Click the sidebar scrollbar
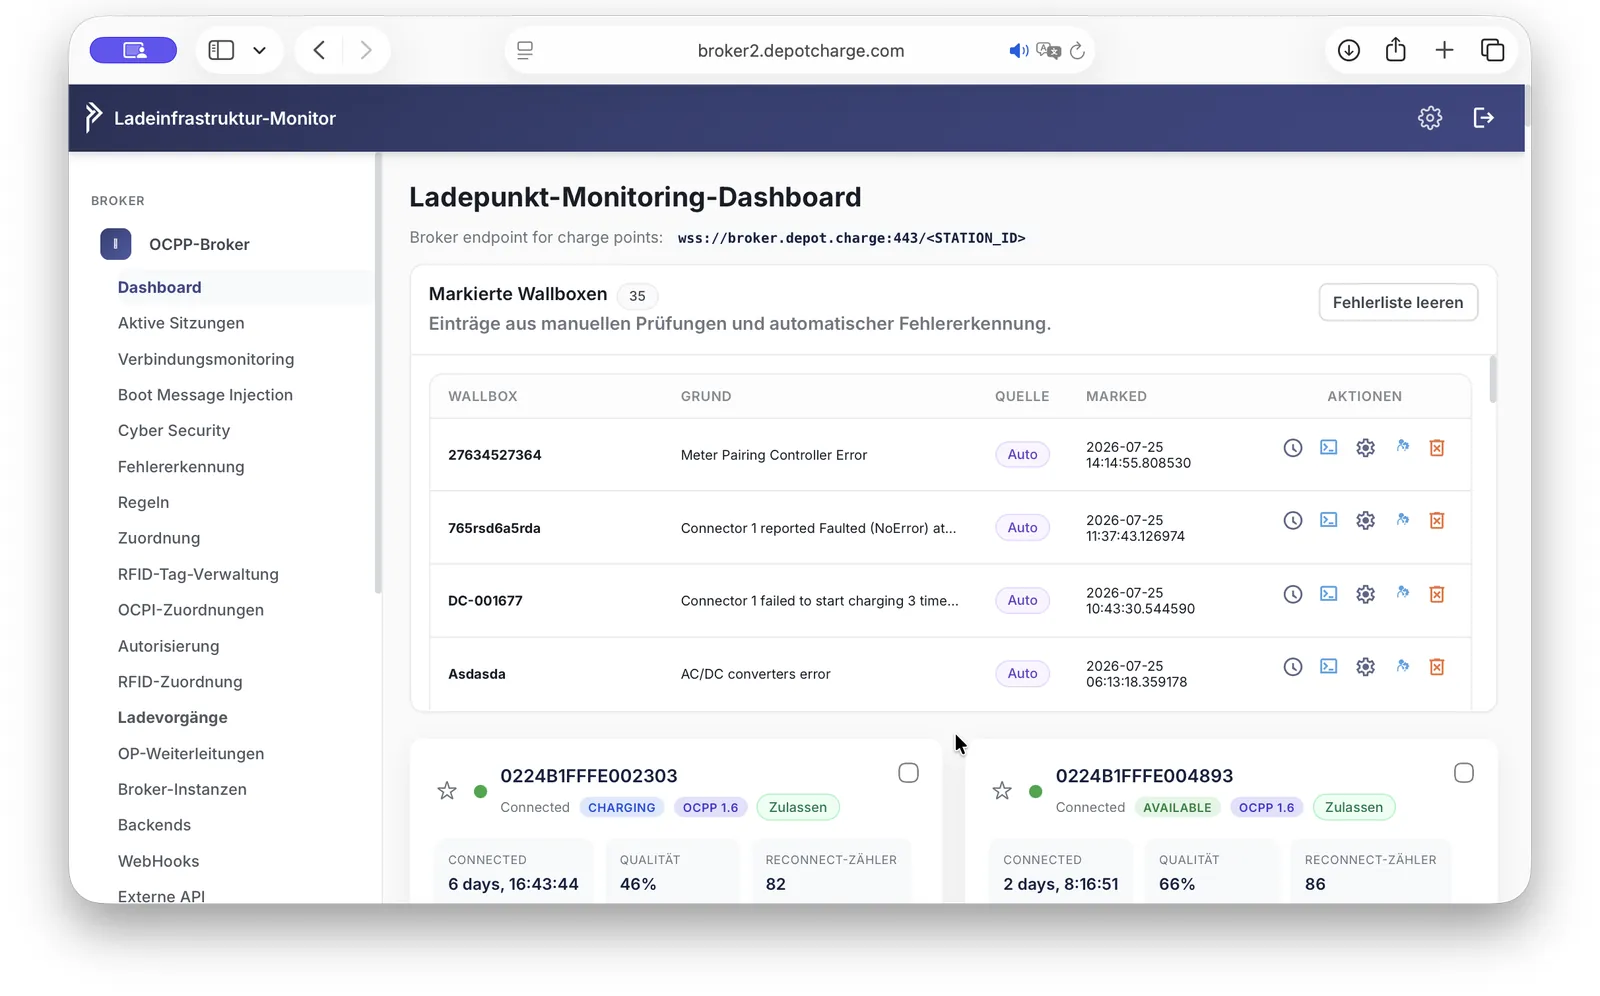Screen dimensions: 1600x996 pos(378,373)
